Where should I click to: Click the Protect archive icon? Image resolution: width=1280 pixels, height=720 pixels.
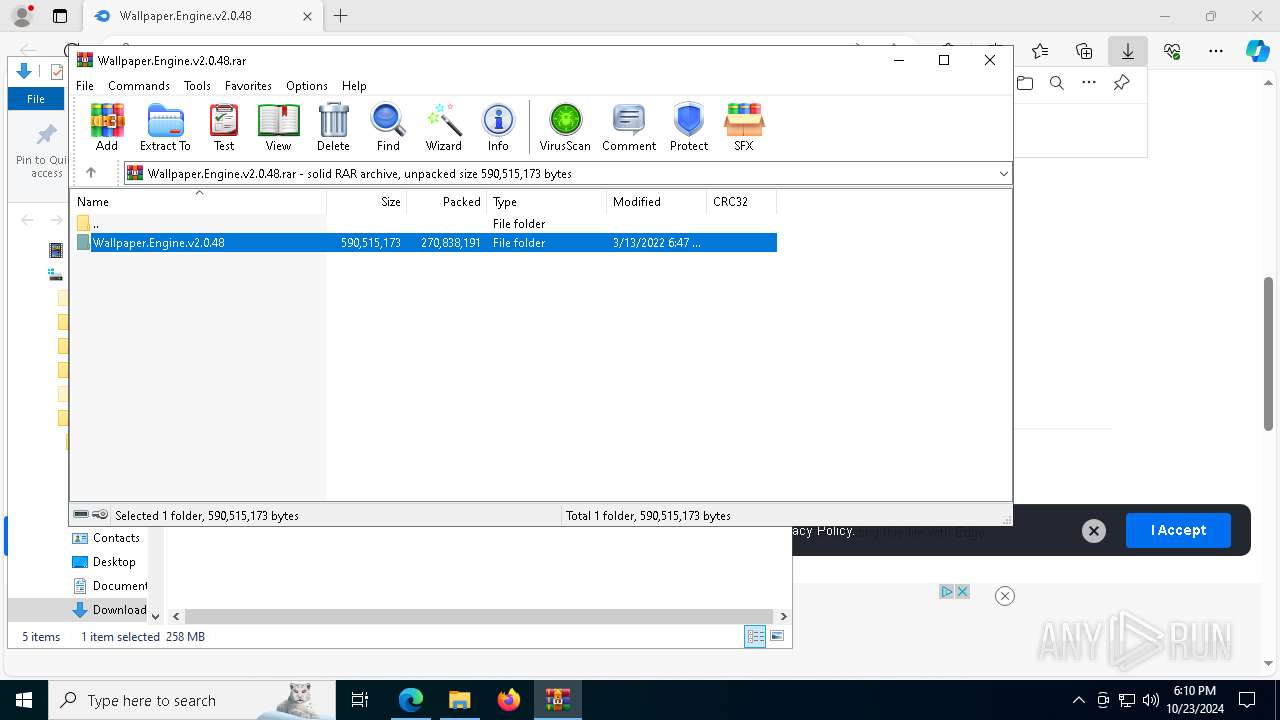pyautogui.click(x=689, y=127)
